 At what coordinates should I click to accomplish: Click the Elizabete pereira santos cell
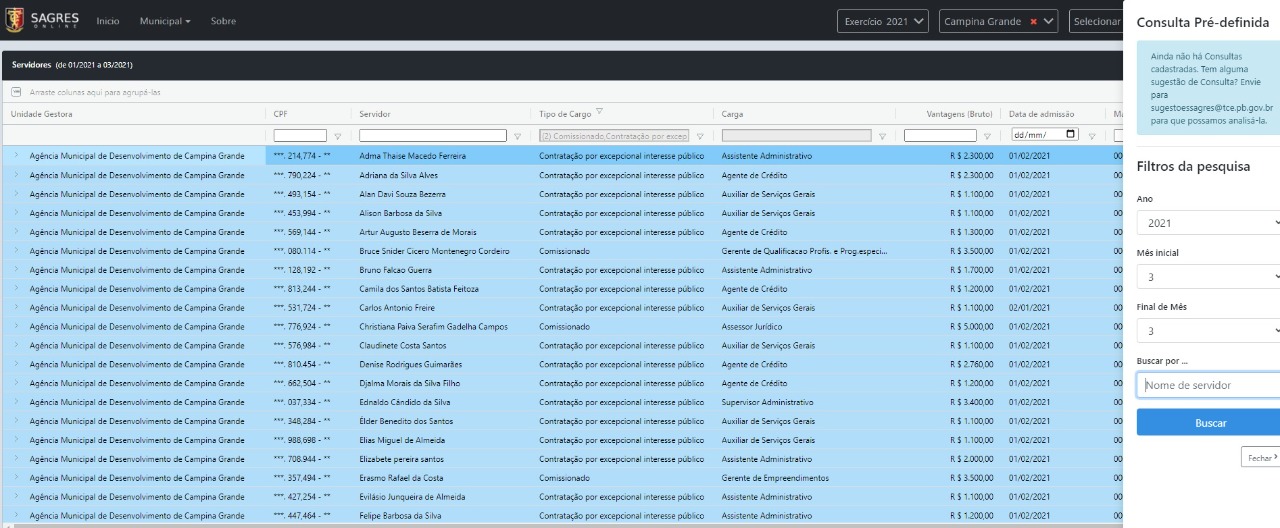442,459
